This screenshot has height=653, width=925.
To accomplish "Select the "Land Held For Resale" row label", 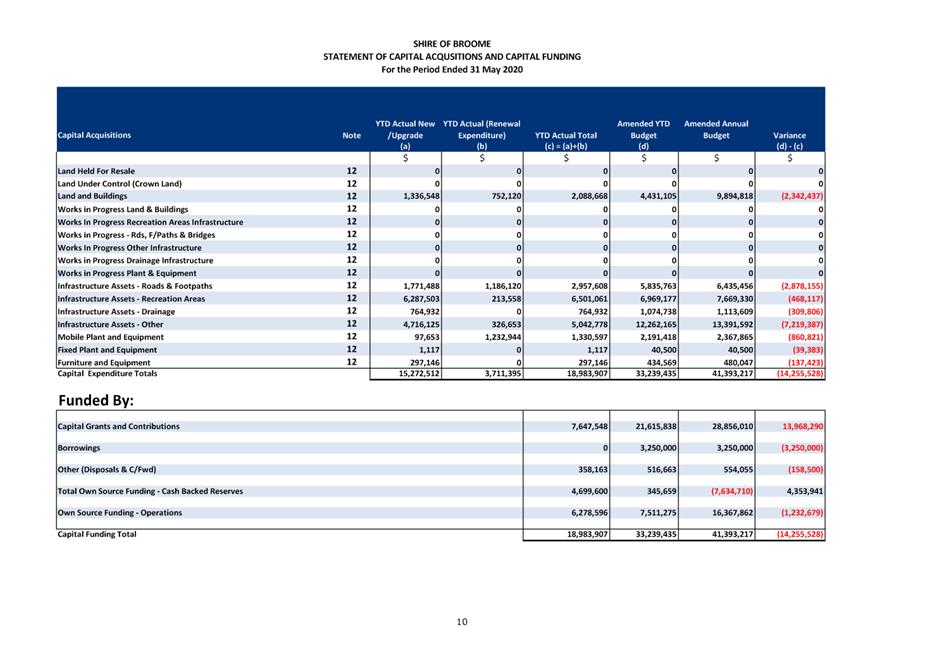I will [96, 171].
